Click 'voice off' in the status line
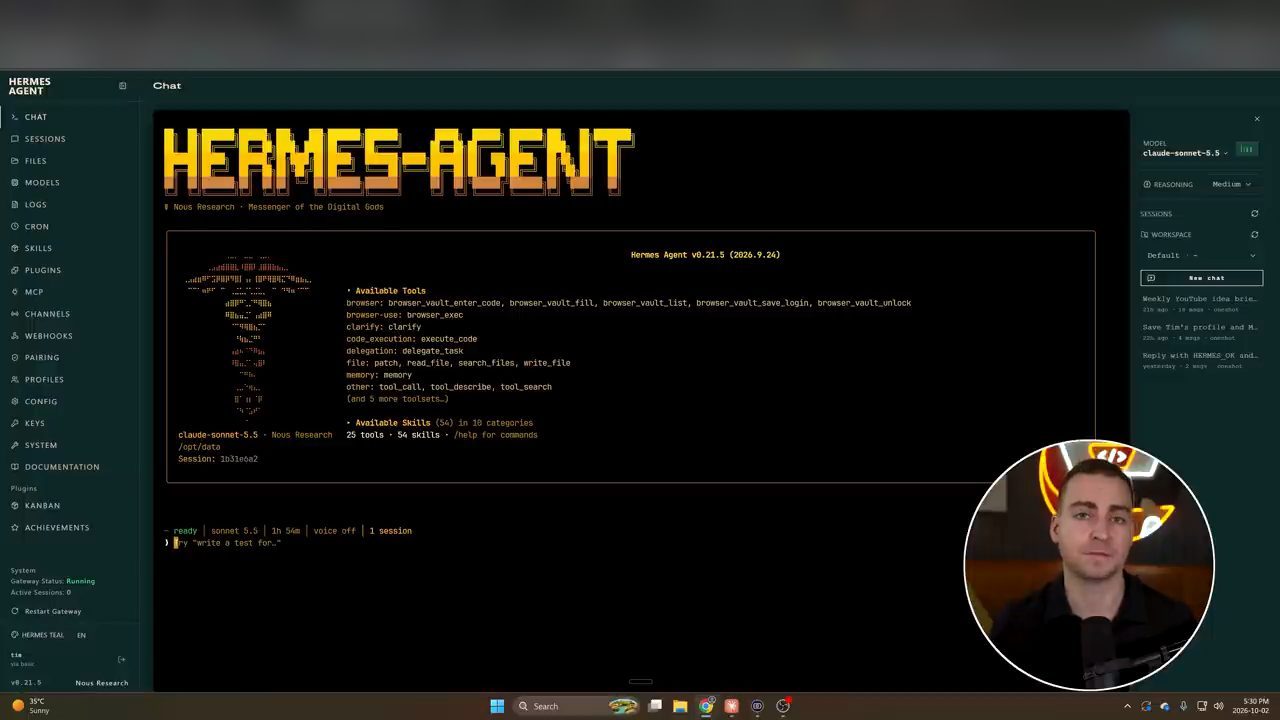The image size is (1280, 720). 334,531
